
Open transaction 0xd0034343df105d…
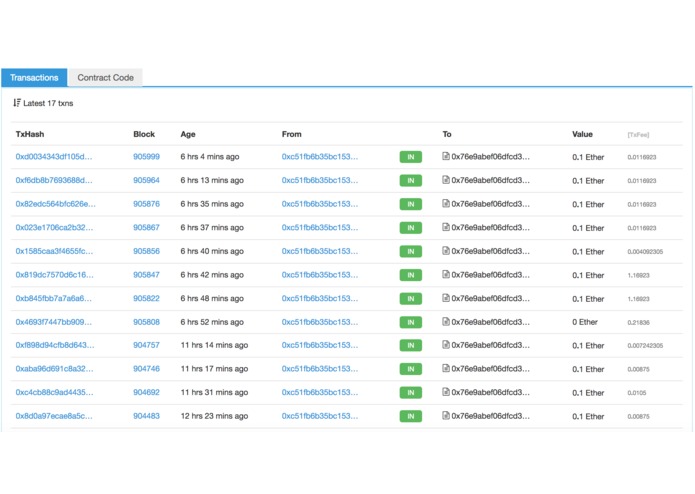pyautogui.click(x=54, y=156)
